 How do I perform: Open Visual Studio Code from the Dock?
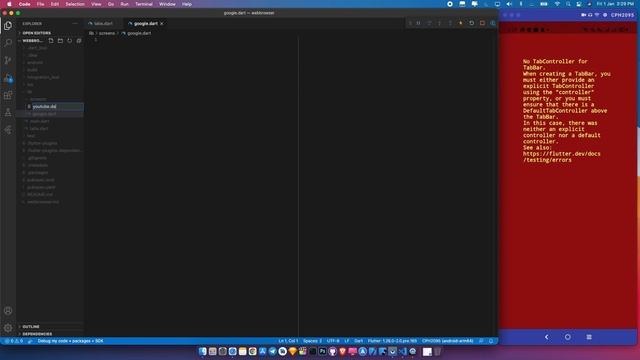tap(403, 351)
